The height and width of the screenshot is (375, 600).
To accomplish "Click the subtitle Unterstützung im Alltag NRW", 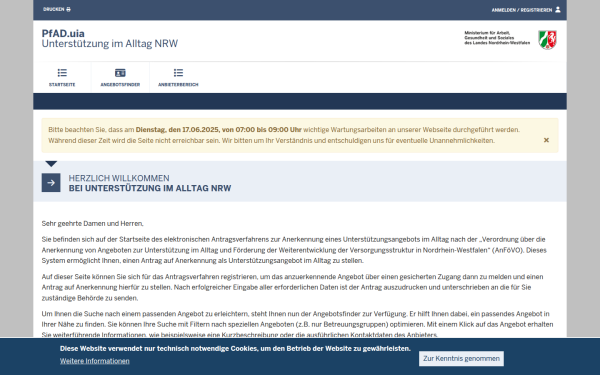I will 110,44.
